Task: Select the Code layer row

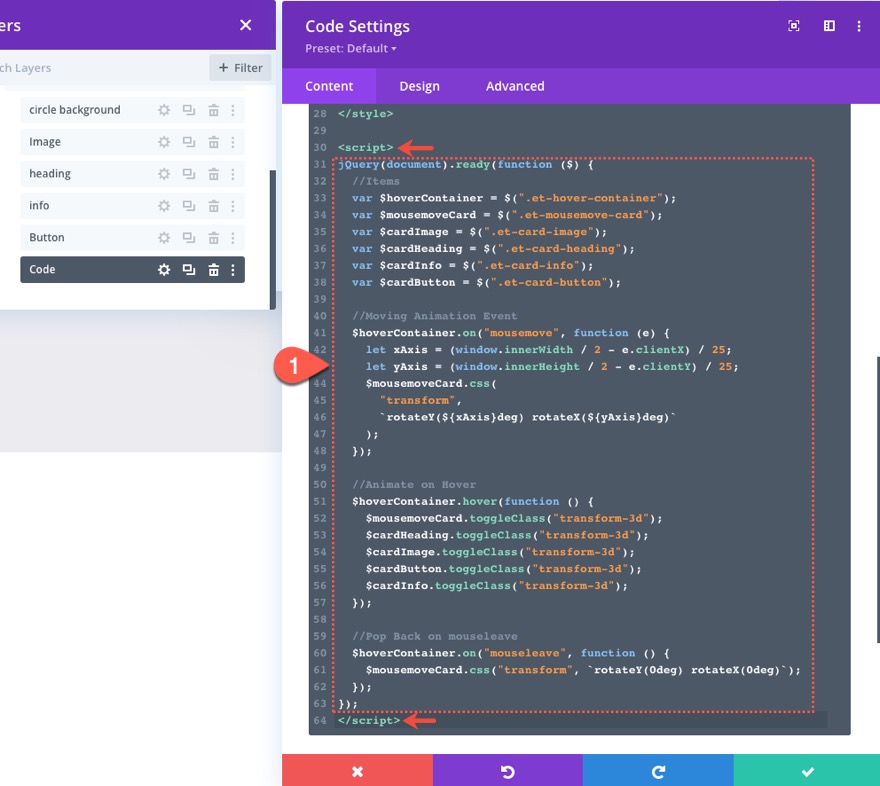Action: (132, 270)
